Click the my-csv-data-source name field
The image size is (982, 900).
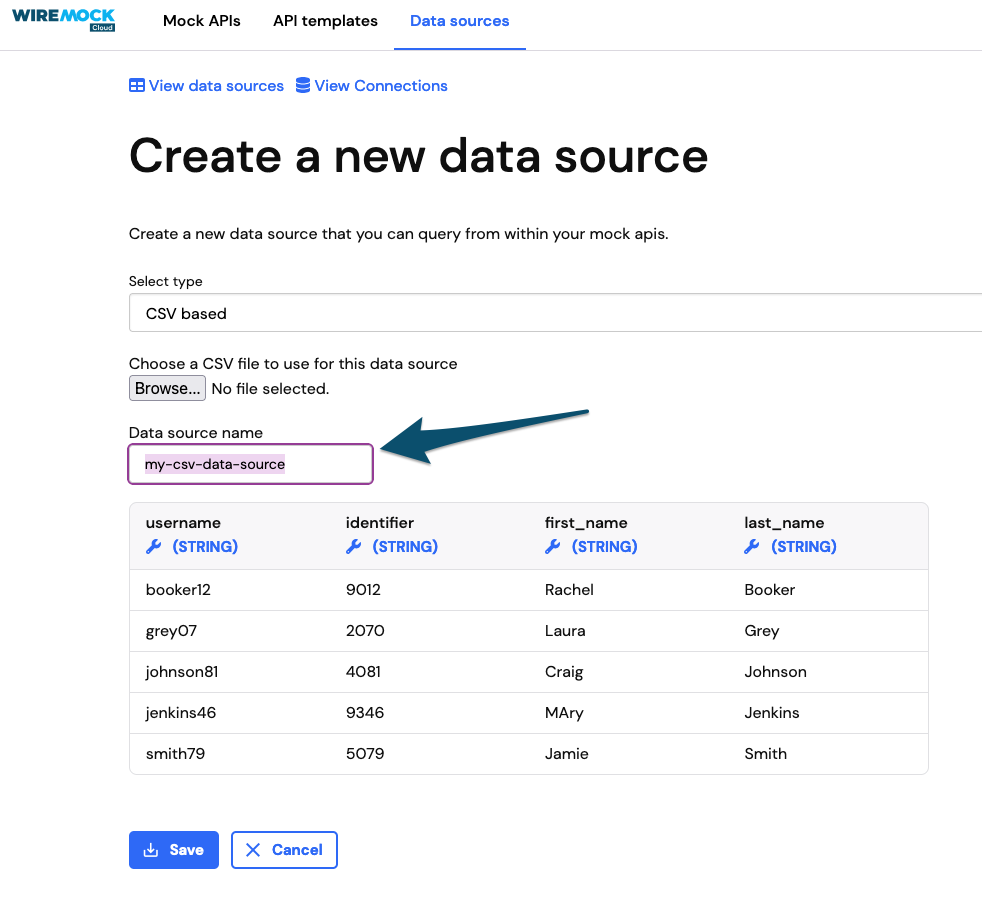[250, 463]
